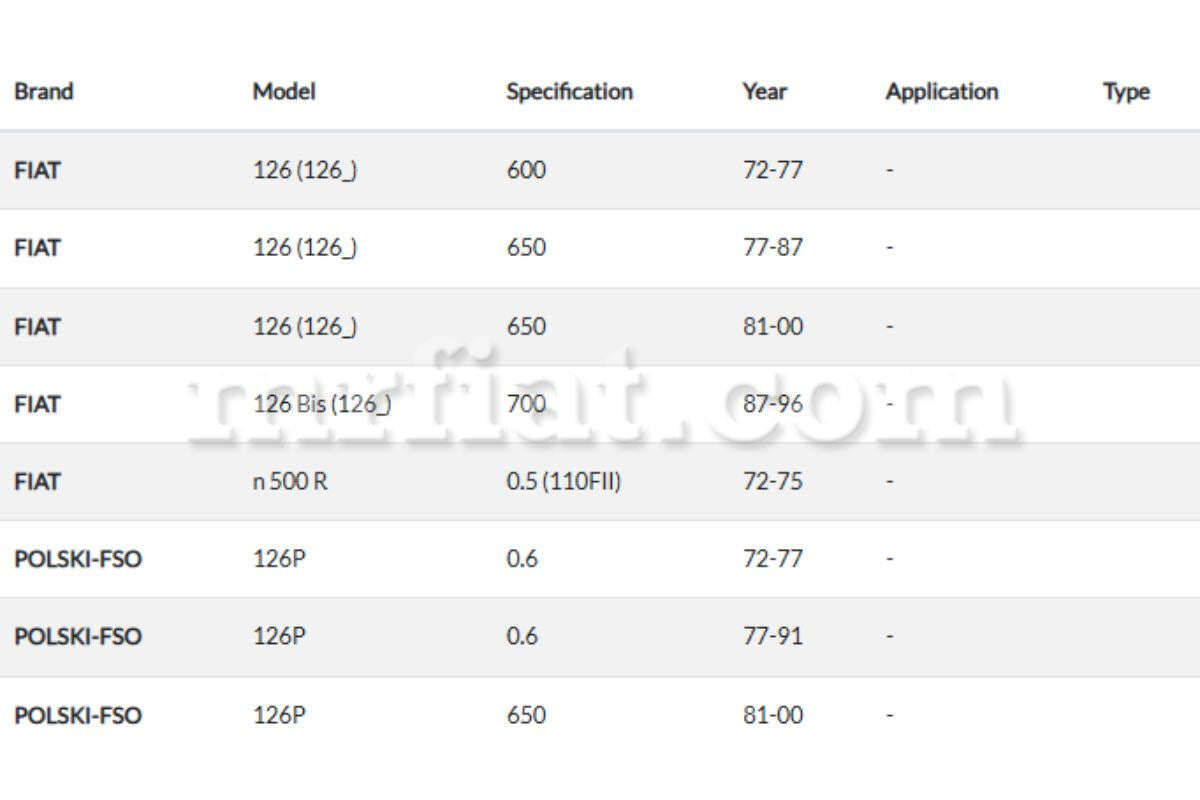
Task: Click the 72-77 year in first FIAT row
Action: (x=772, y=170)
